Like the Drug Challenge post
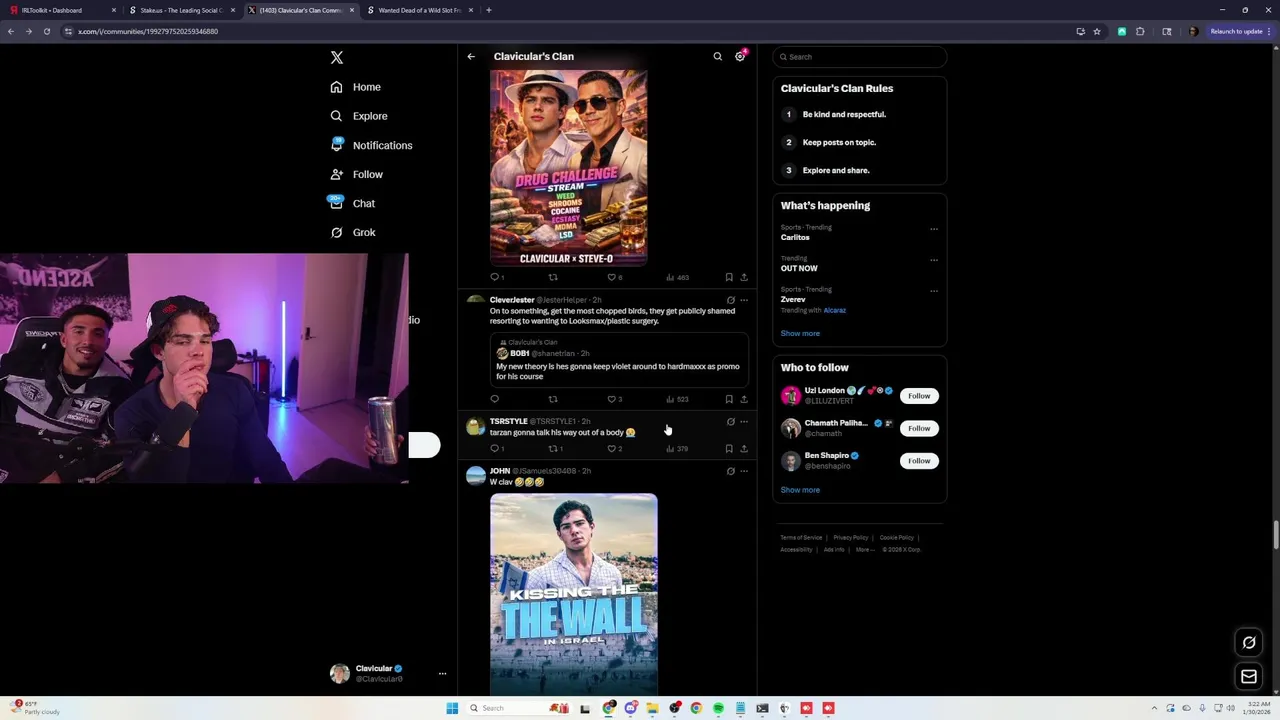 (x=612, y=277)
